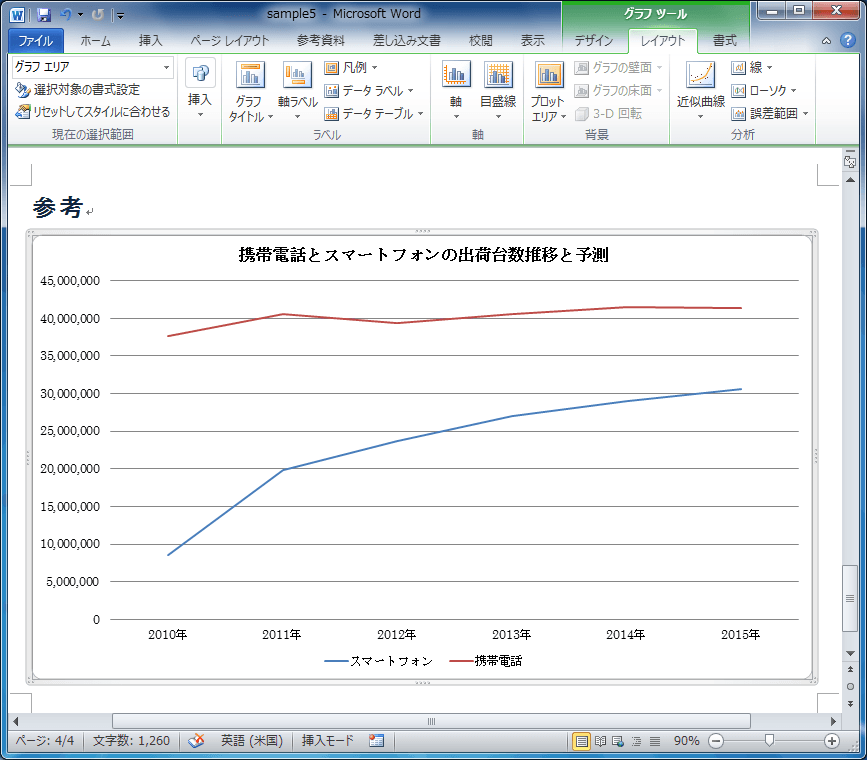Viewport: 867px width, 760px height.
Task: Click the next page double-arrow button
Action: point(850,704)
